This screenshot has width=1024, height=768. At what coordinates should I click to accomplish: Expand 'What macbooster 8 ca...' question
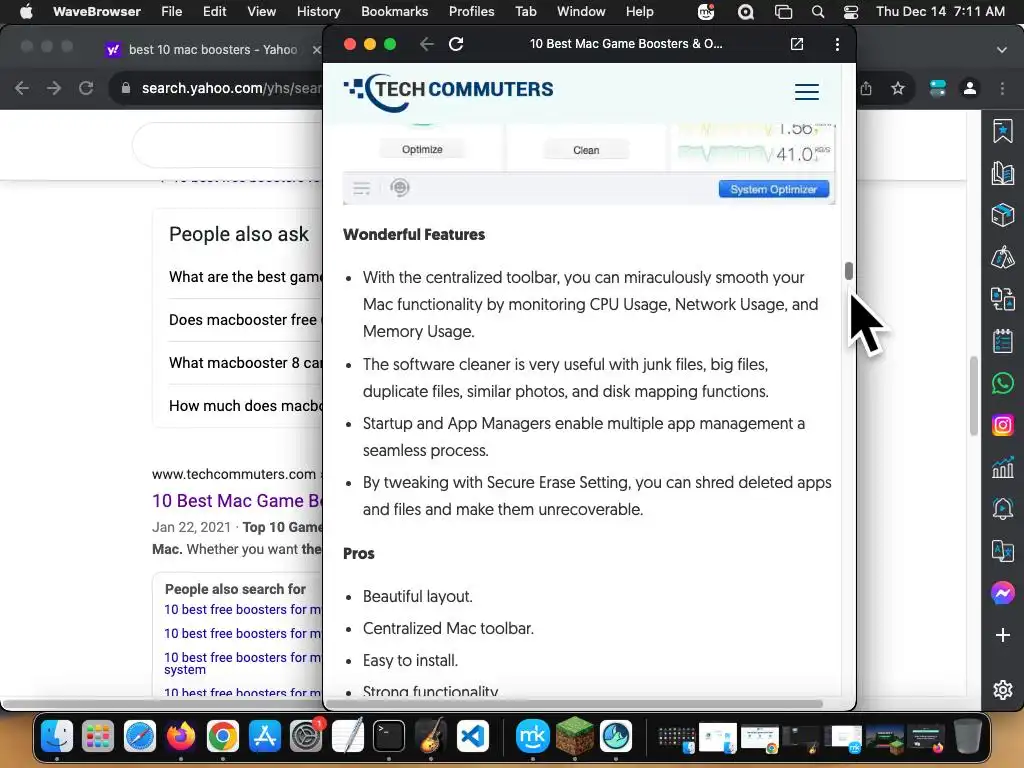tap(246, 362)
